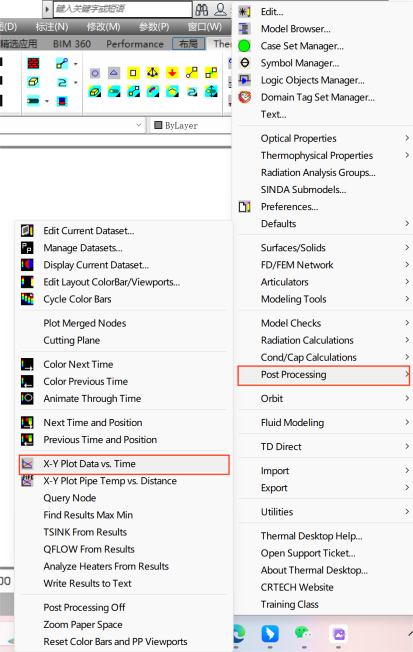
Task: Switch to the Performance ribbon tab
Action: point(135,44)
